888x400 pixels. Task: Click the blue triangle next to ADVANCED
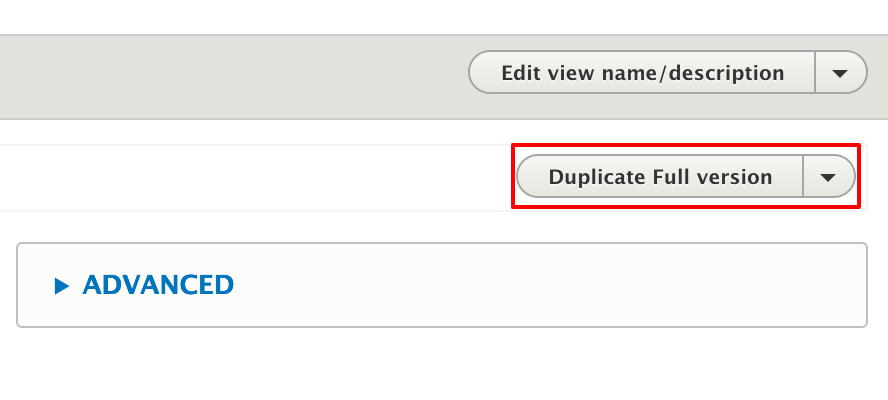click(x=62, y=286)
